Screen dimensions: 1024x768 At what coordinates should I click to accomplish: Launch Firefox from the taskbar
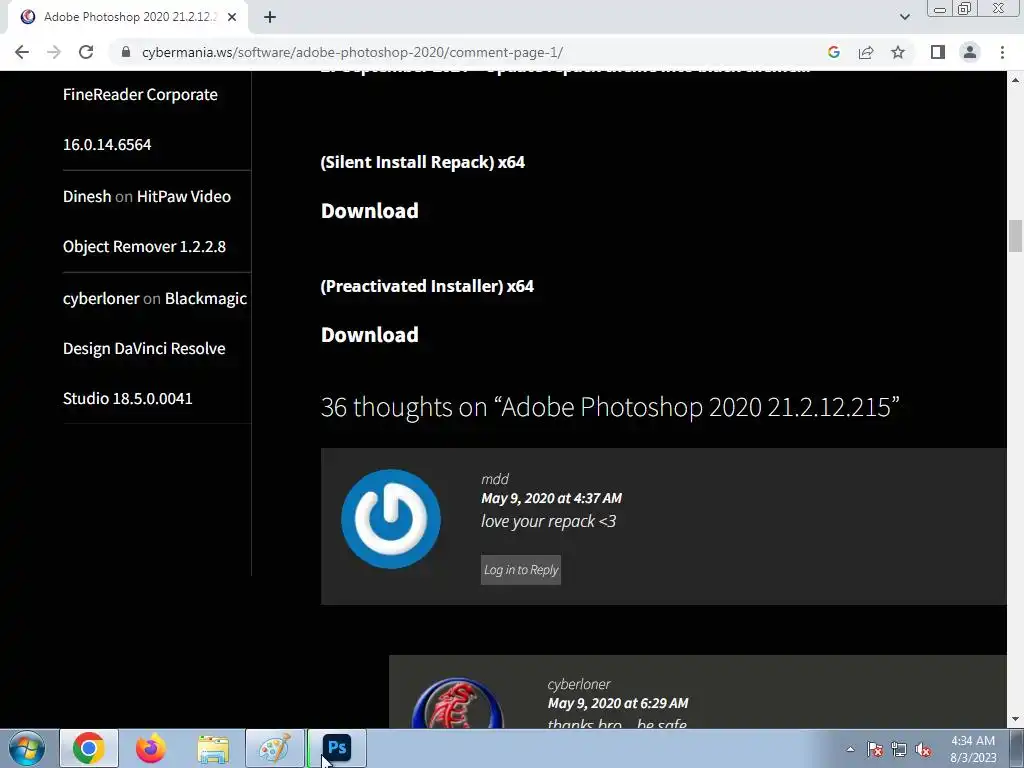pyautogui.click(x=151, y=748)
